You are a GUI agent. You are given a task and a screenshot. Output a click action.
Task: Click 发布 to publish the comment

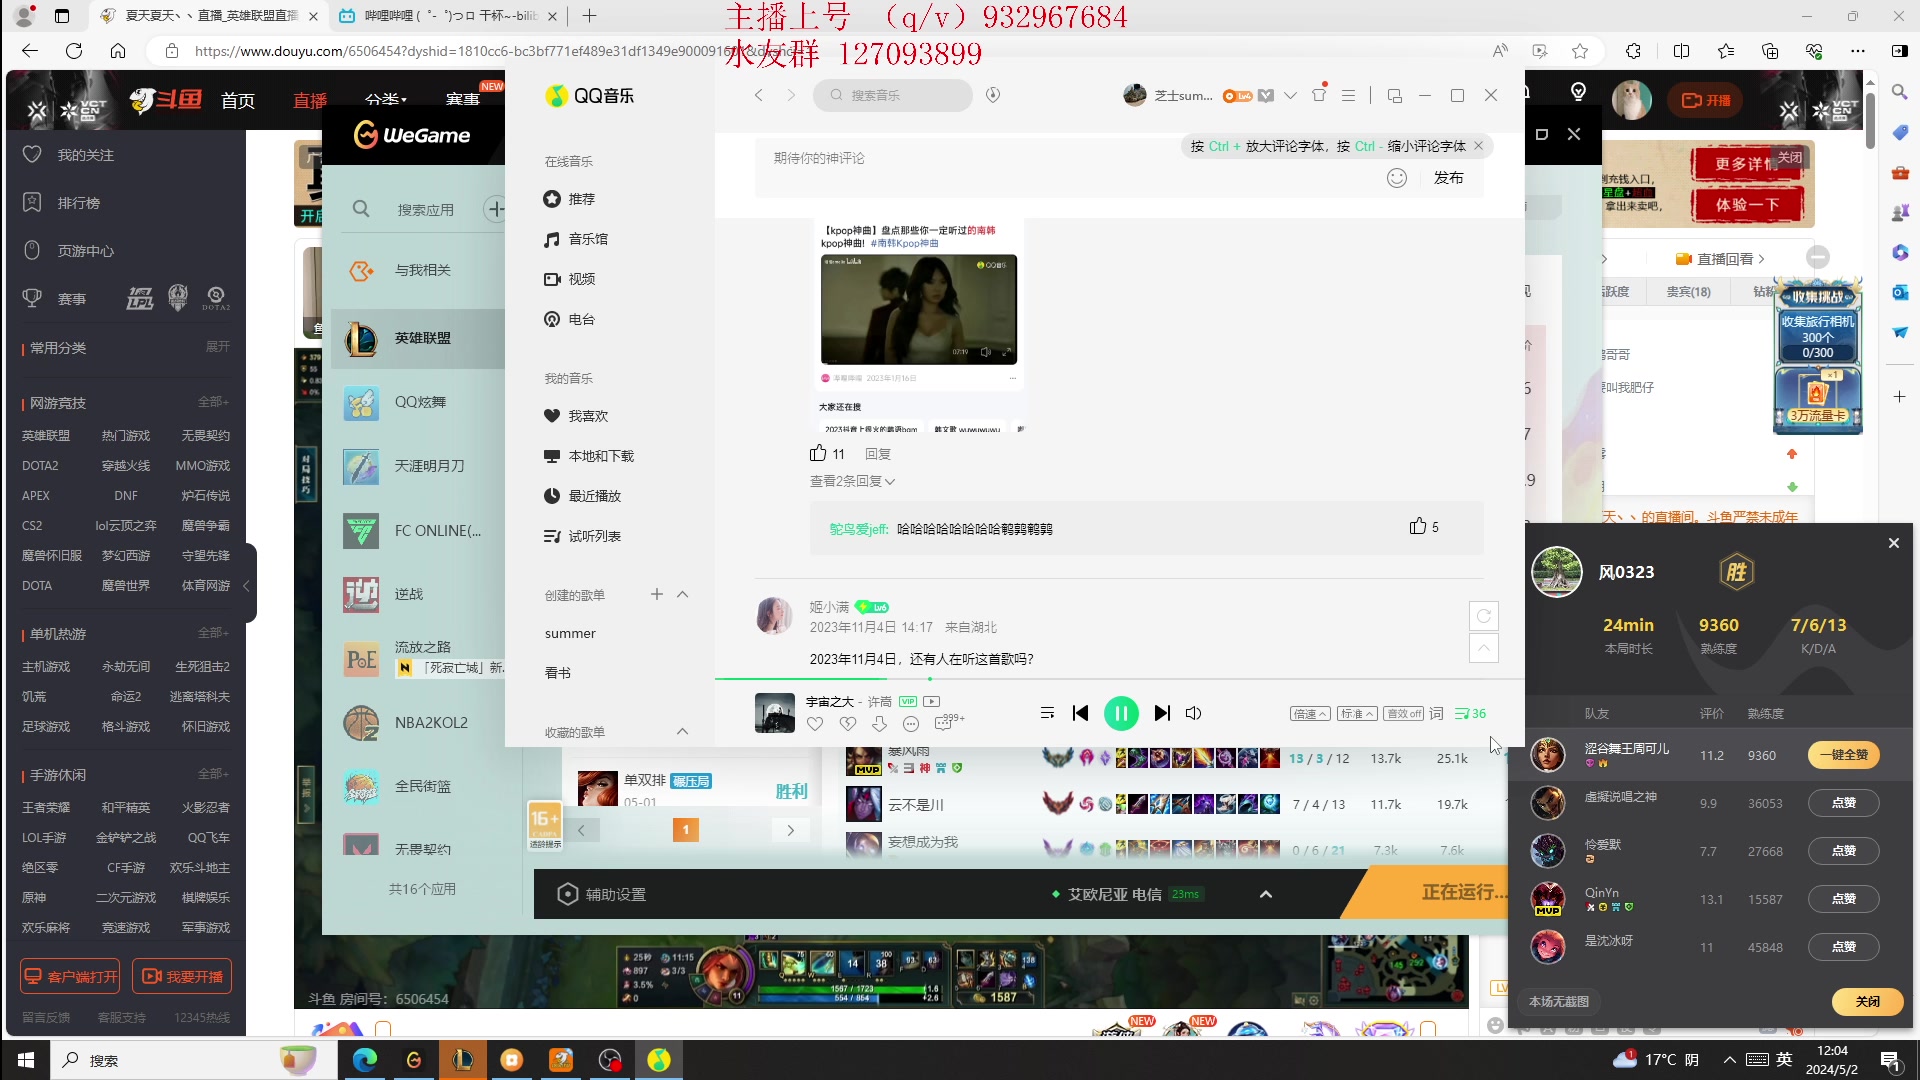1447,177
